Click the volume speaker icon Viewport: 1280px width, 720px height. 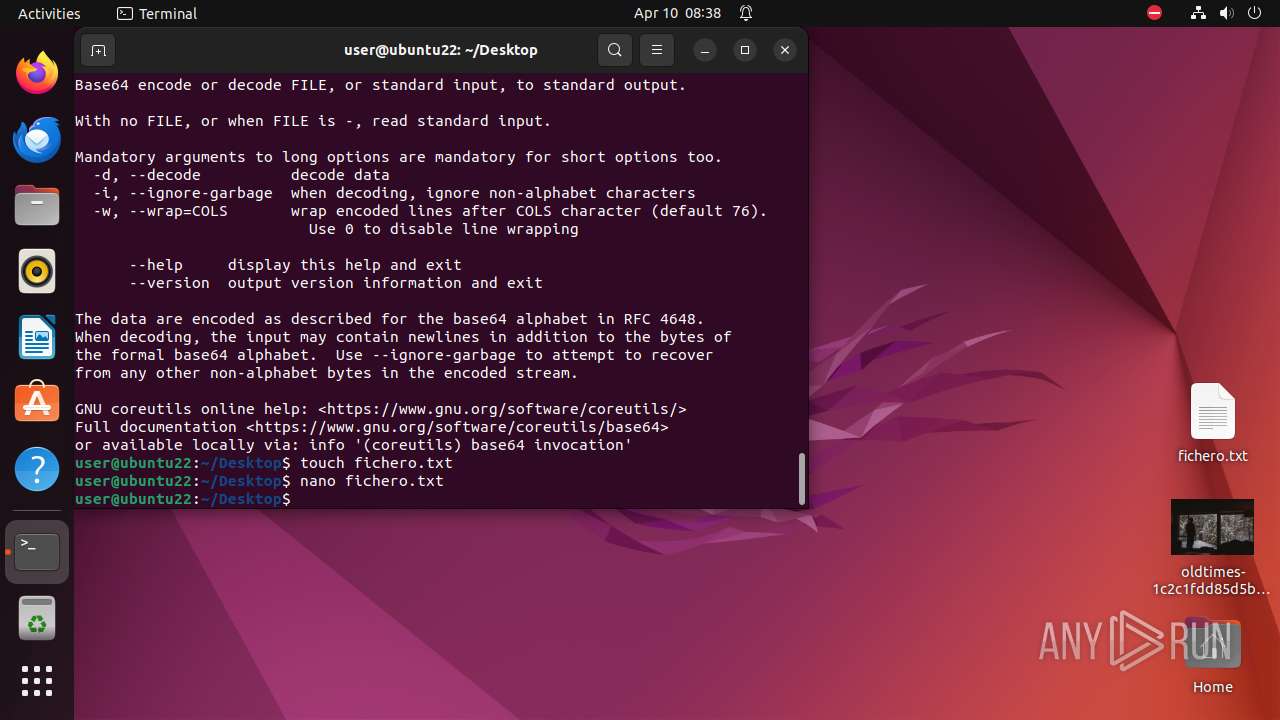tap(1226, 13)
